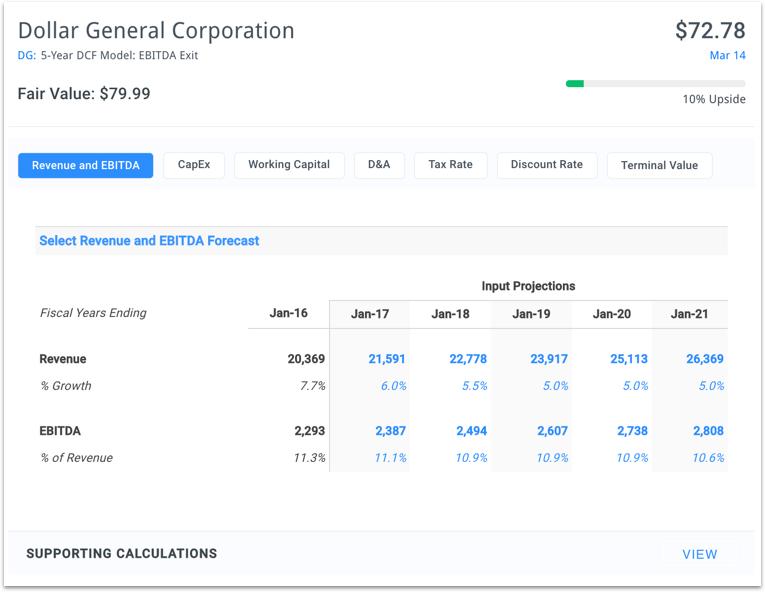Click the upside progress bar
Viewport: 765px width, 592px height.
pos(655,83)
